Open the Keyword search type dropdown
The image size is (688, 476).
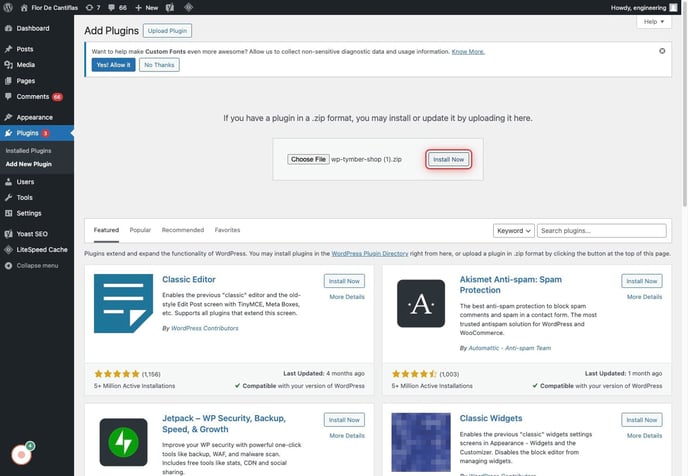coord(514,230)
